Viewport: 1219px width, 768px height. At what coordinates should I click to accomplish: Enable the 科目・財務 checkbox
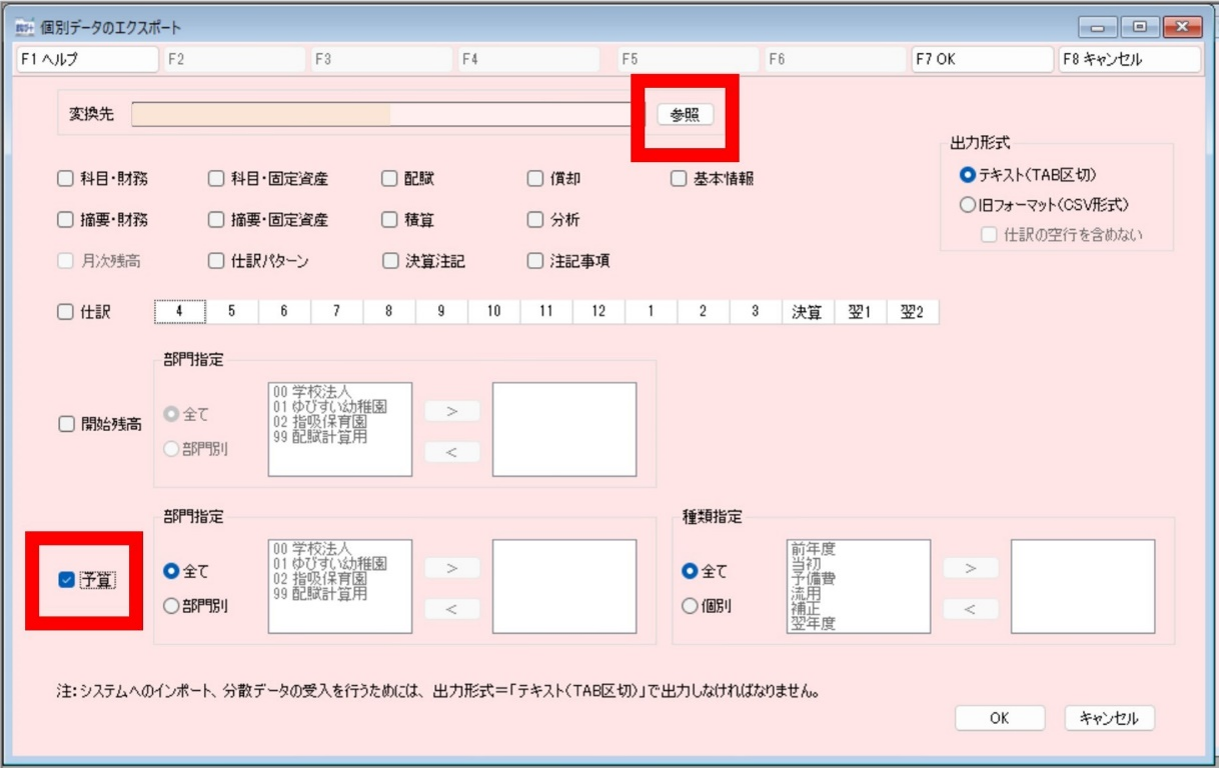point(67,180)
